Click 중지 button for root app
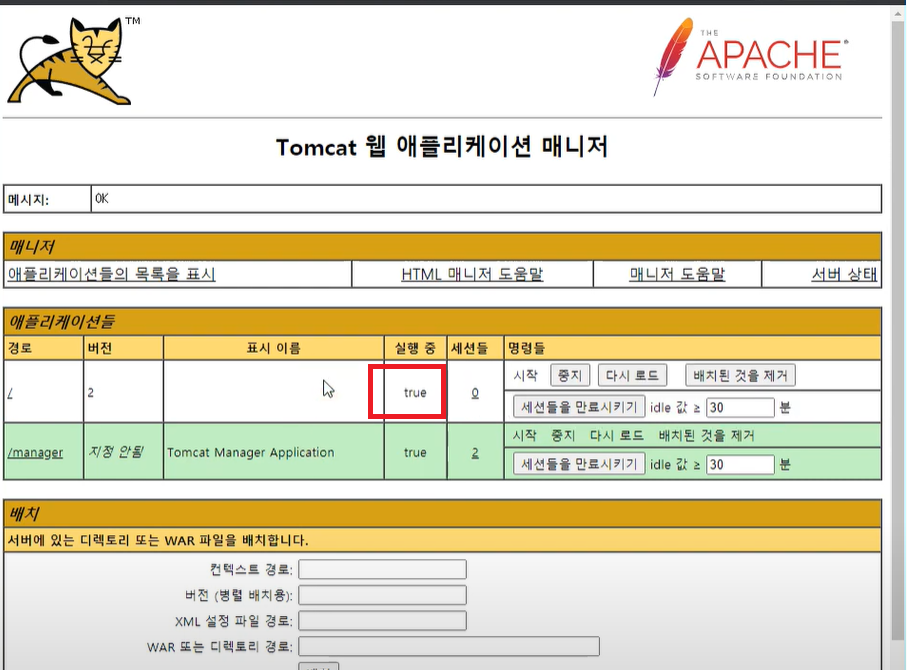Viewport: 907px width, 670px height. click(570, 376)
